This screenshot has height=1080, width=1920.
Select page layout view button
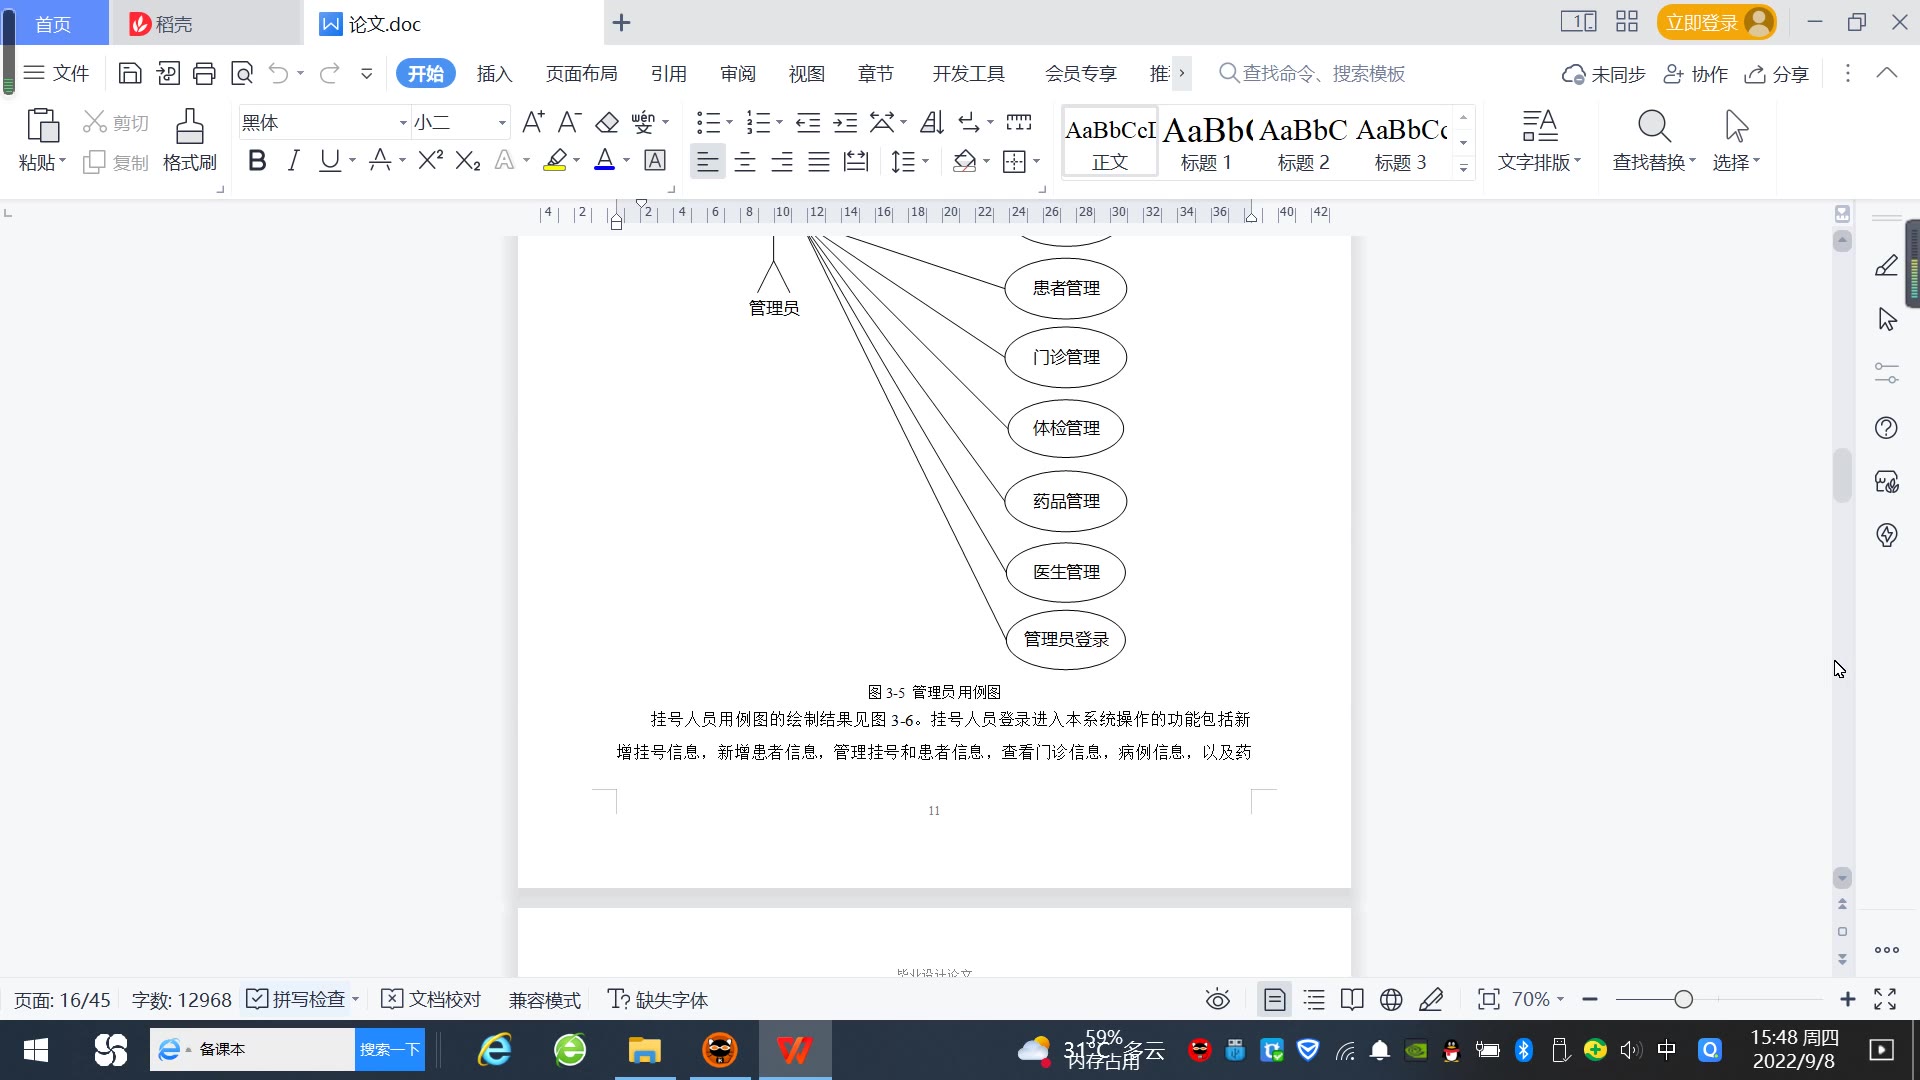tap(1275, 999)
